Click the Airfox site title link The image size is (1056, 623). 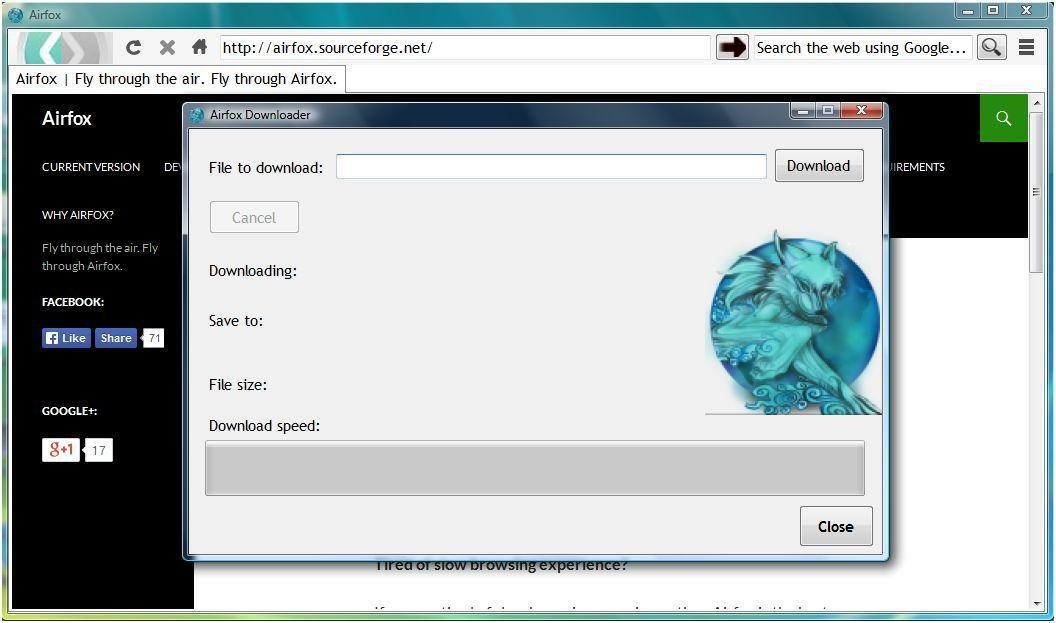67,119
